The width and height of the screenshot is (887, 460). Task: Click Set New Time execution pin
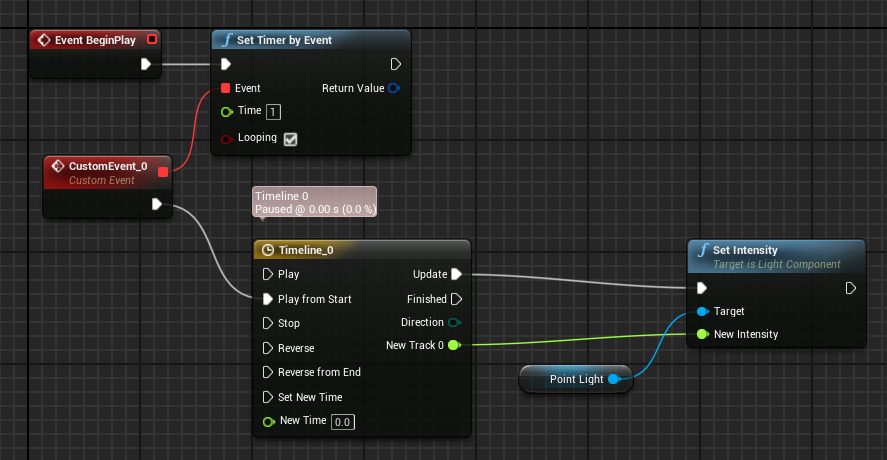pos(268,397)
